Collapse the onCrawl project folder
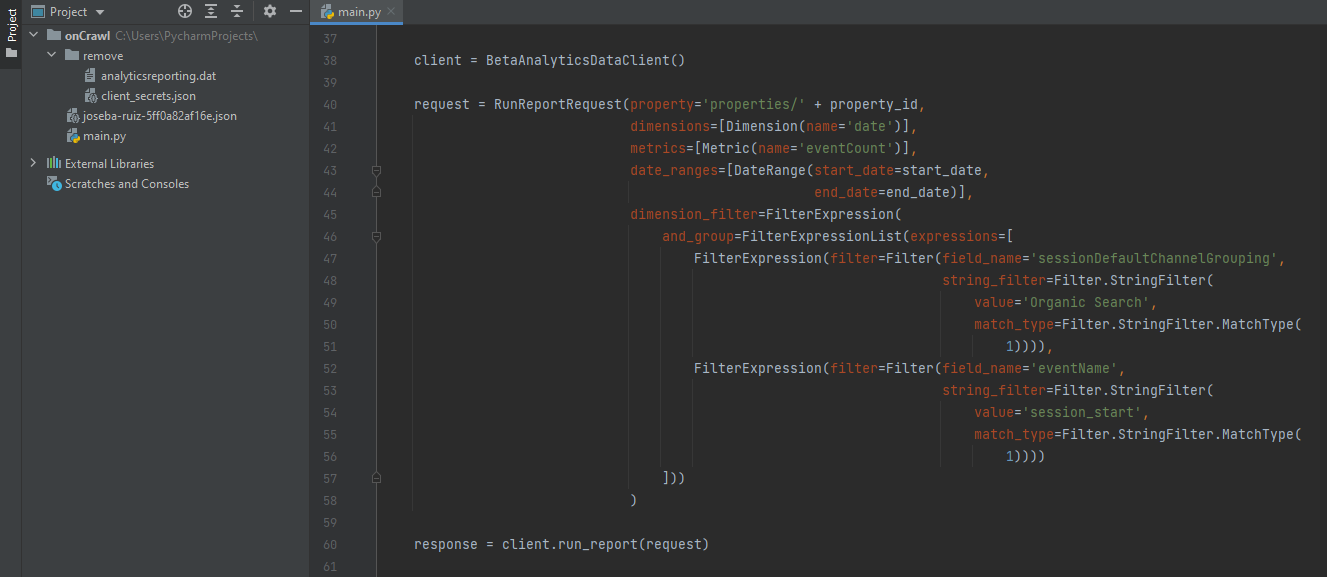 (x=33, y=34)
